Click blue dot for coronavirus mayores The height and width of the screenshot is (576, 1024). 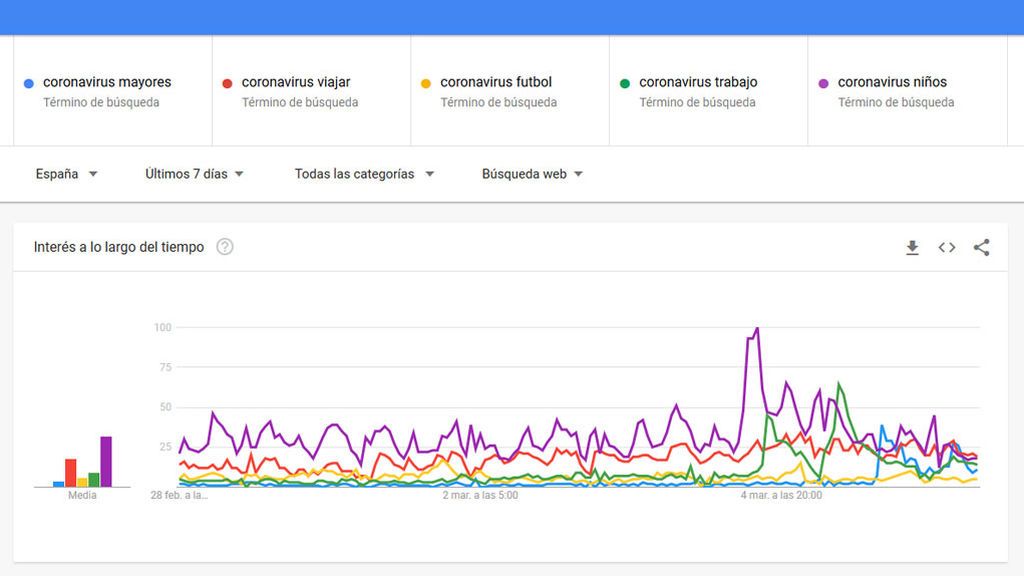[x=29, y=84]
